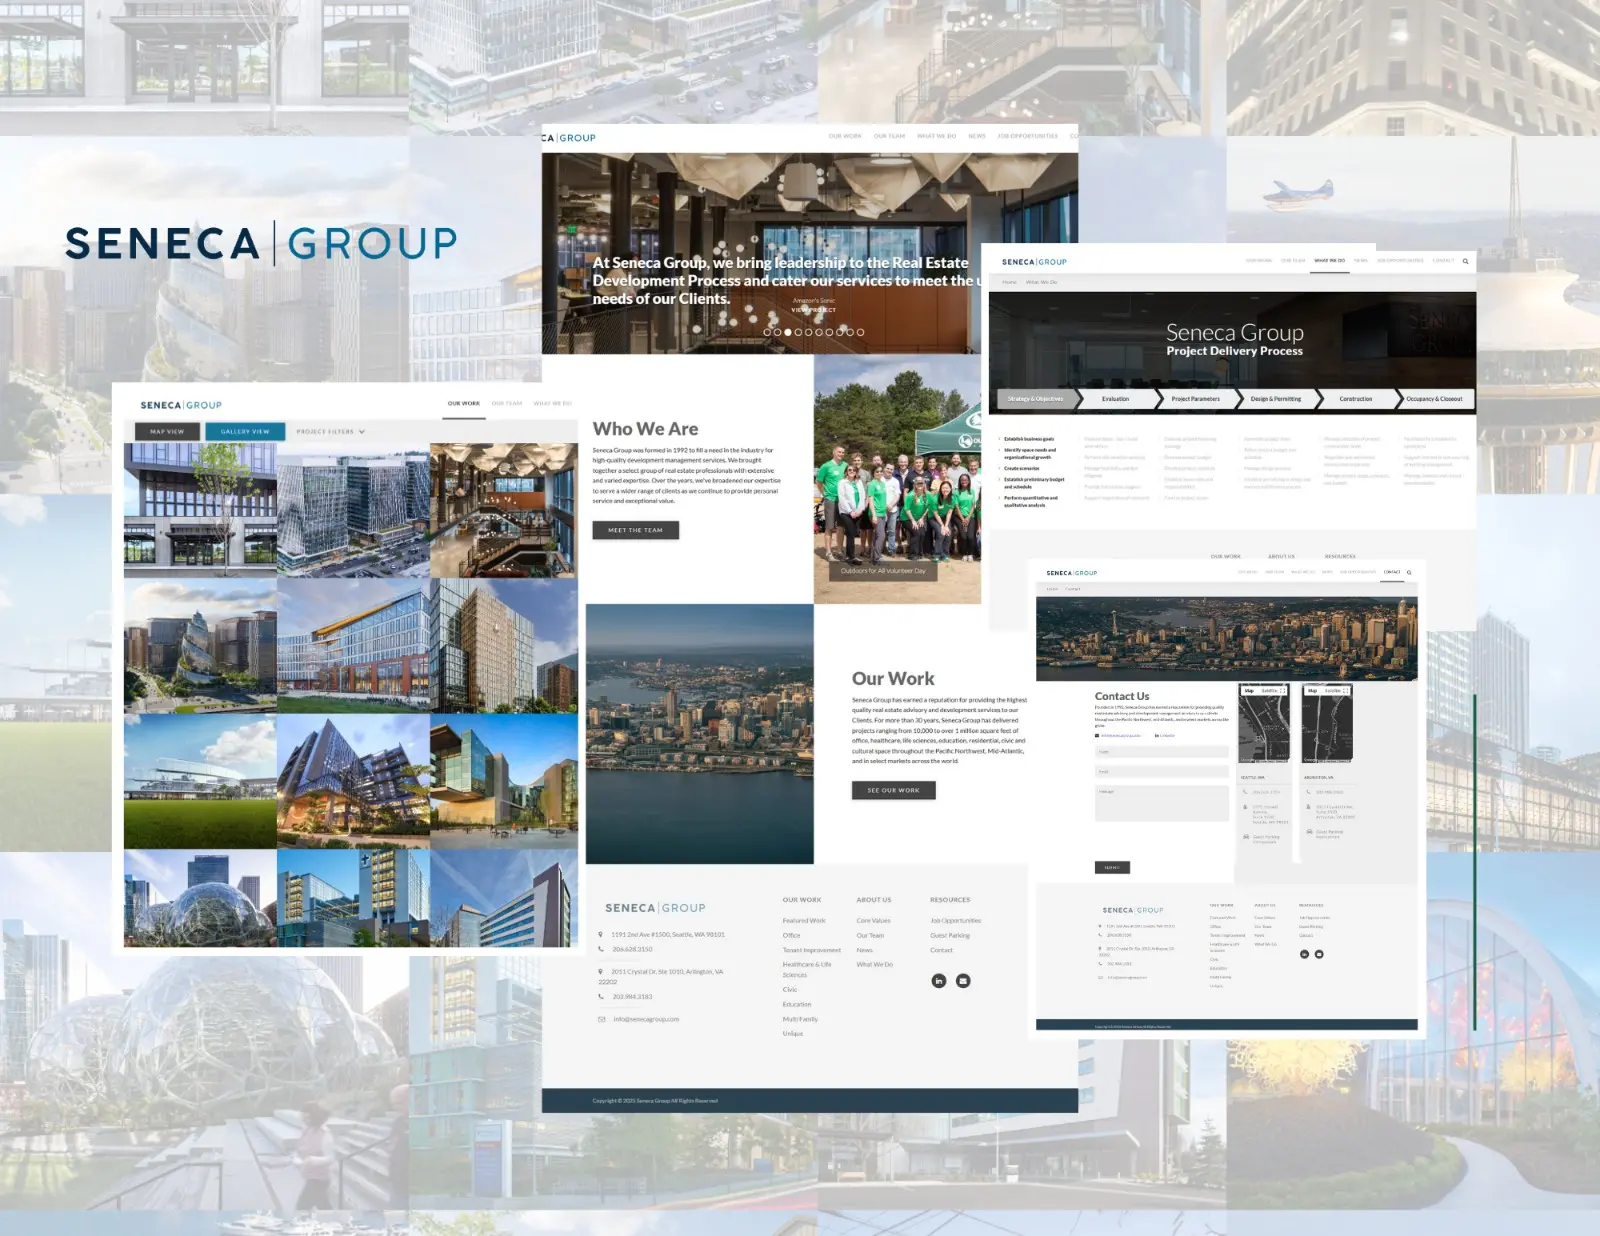The image size is (1600, 1236).
Task: Select the Construction process step
Action: [1356, 399]
